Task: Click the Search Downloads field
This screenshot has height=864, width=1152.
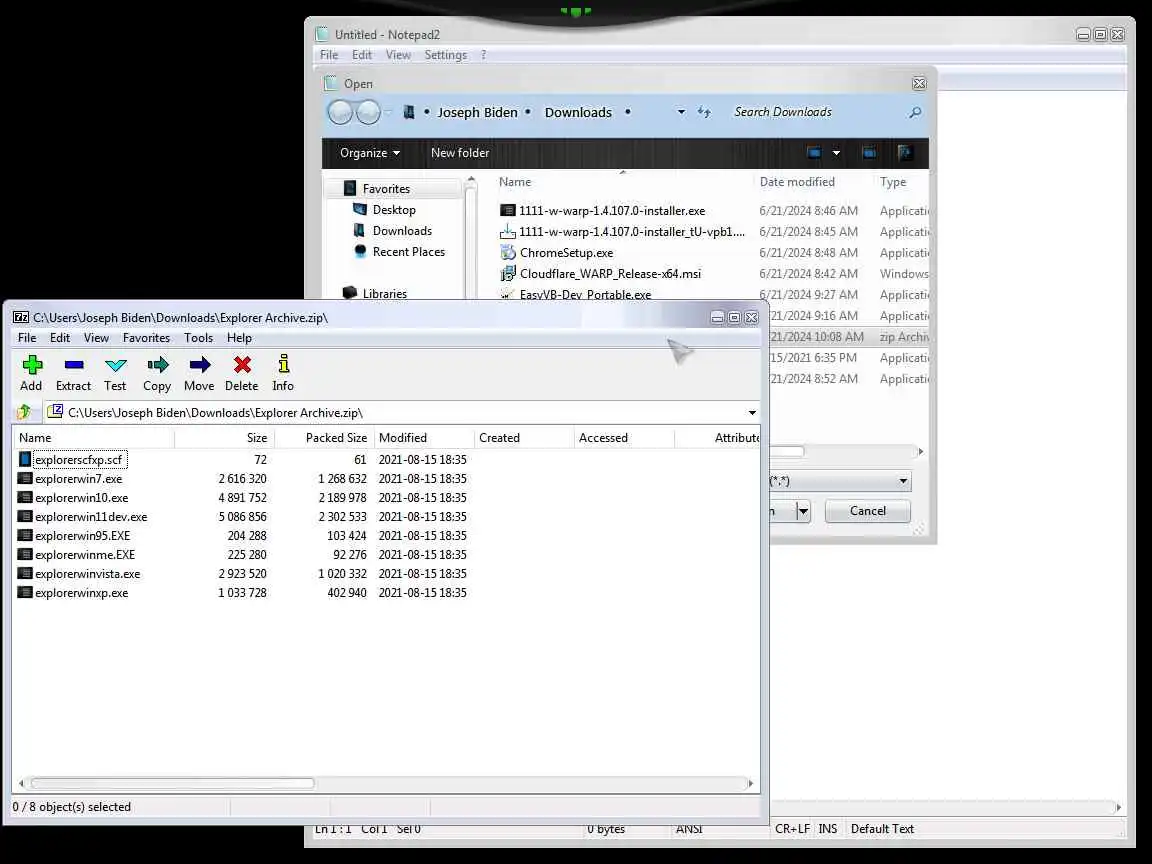Action: pos(816,112)
